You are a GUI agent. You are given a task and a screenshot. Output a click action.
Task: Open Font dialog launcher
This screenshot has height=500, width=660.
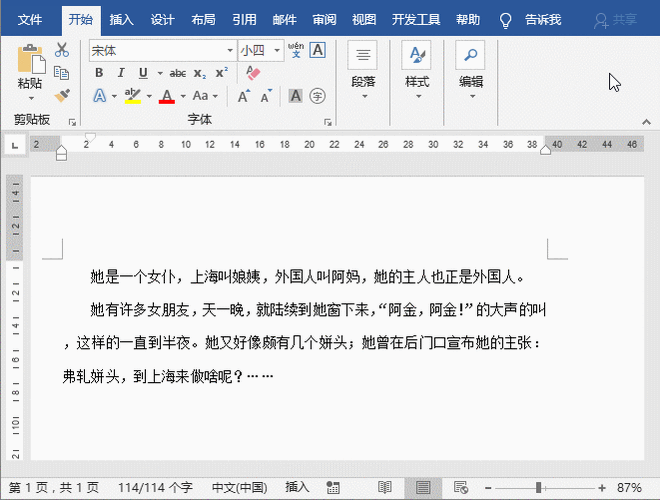tap(328, 122)
